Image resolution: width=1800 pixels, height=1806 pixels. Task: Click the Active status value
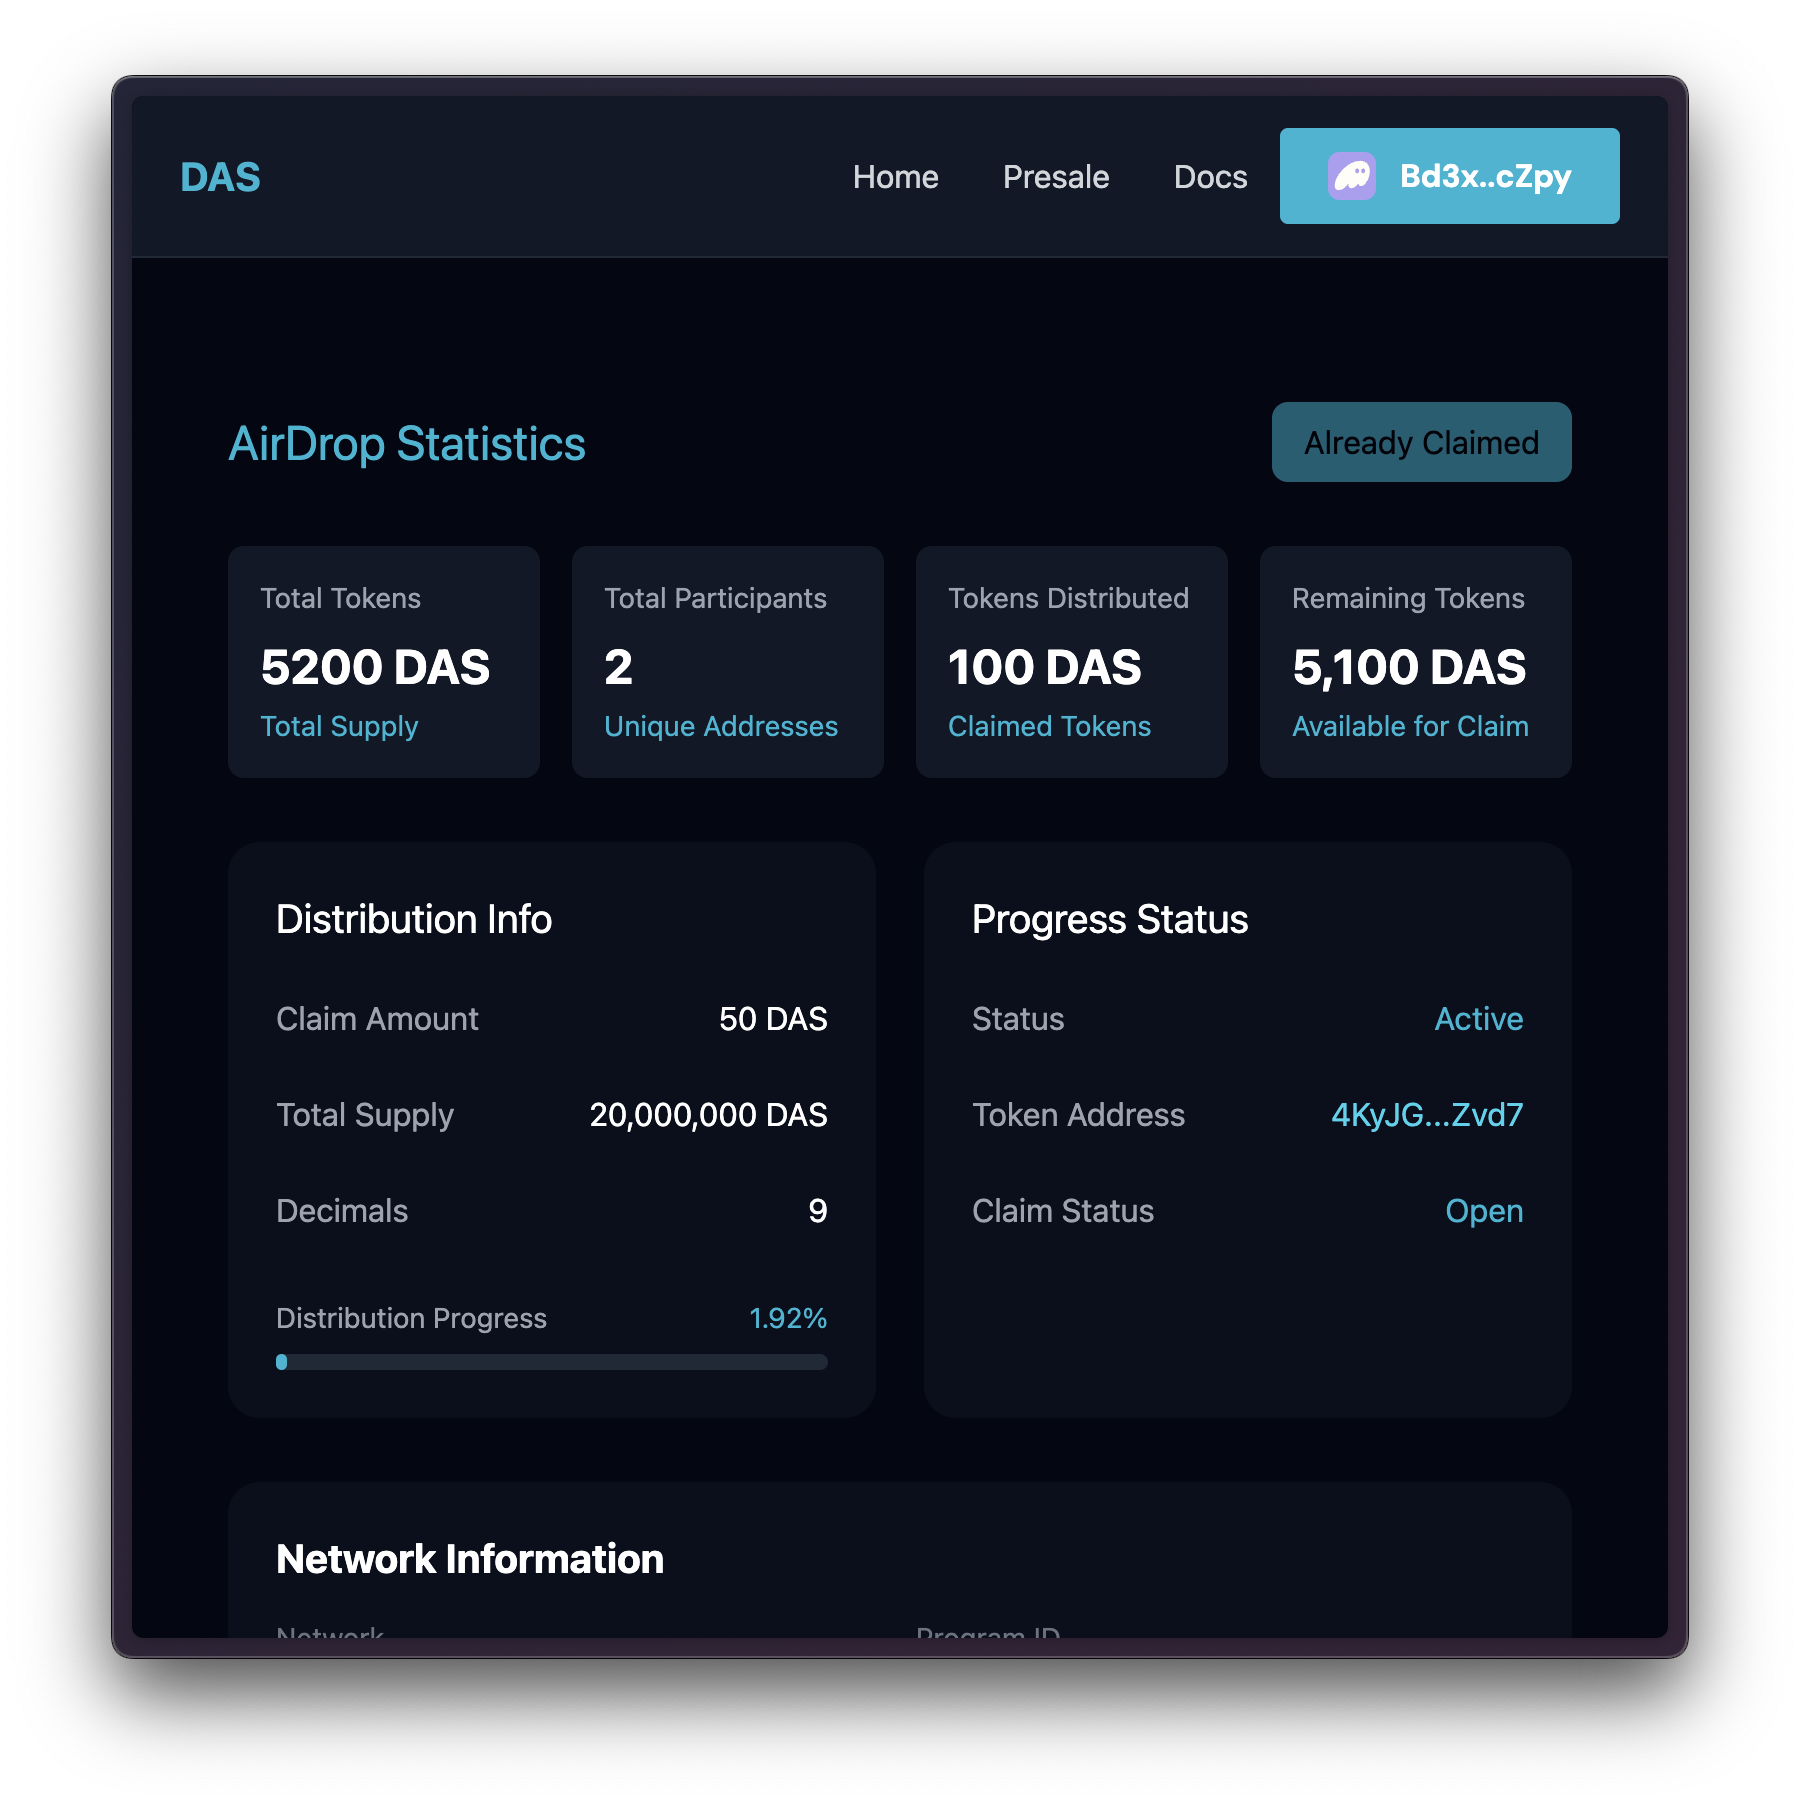(x=1478, y=1019)
